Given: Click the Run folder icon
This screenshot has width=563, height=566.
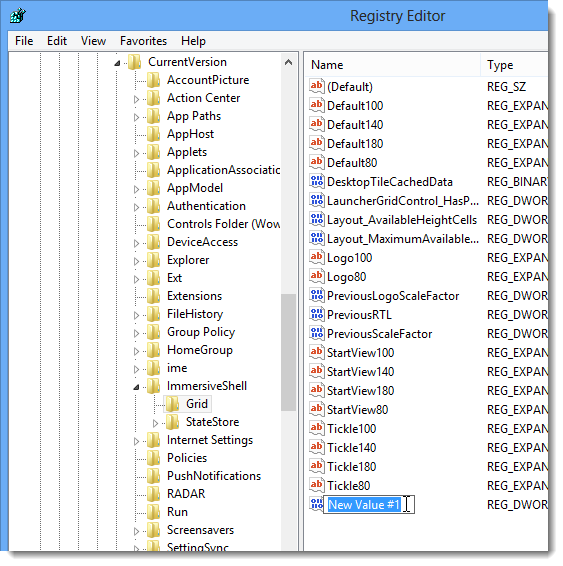Looking at the screenshot, I should click(153, 511).
